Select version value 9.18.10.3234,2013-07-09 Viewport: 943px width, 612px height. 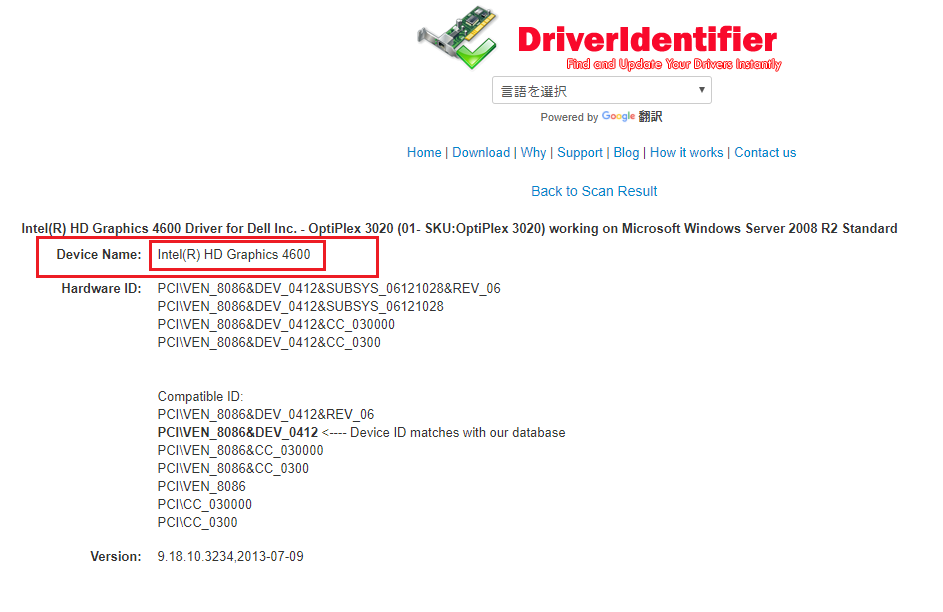coord(230,557)
